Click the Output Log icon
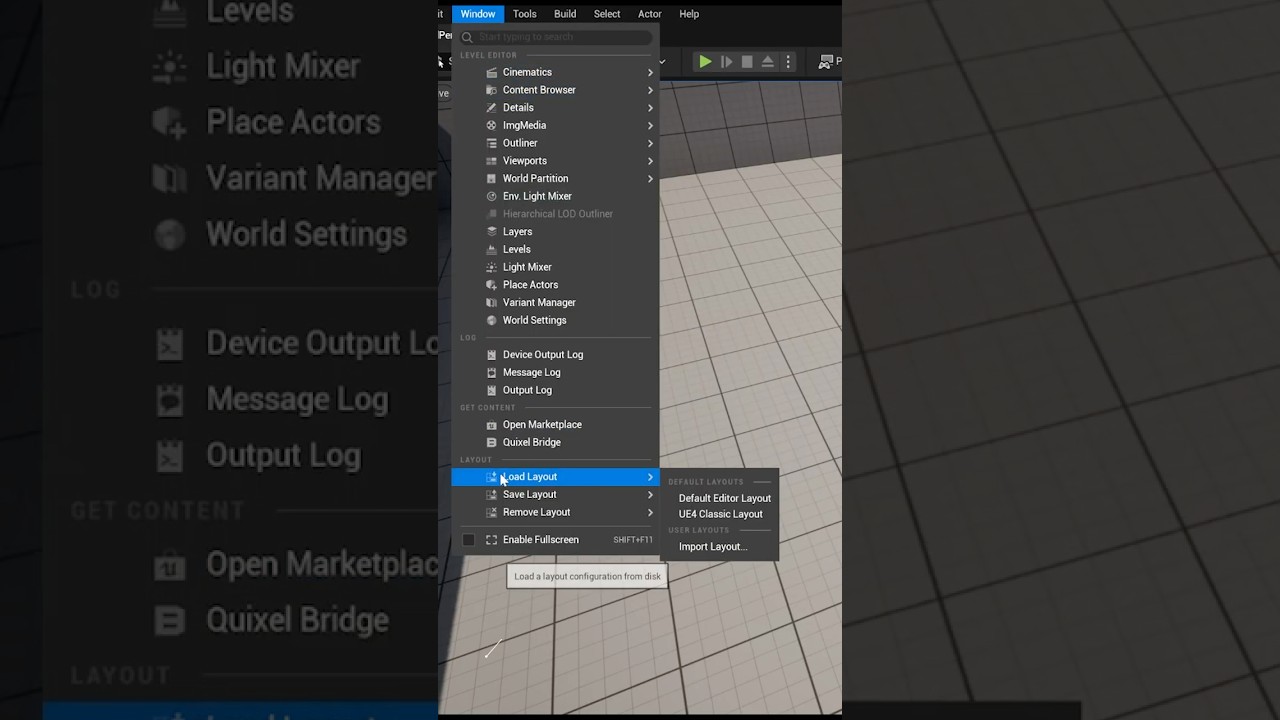 click(x=491, y=390)
